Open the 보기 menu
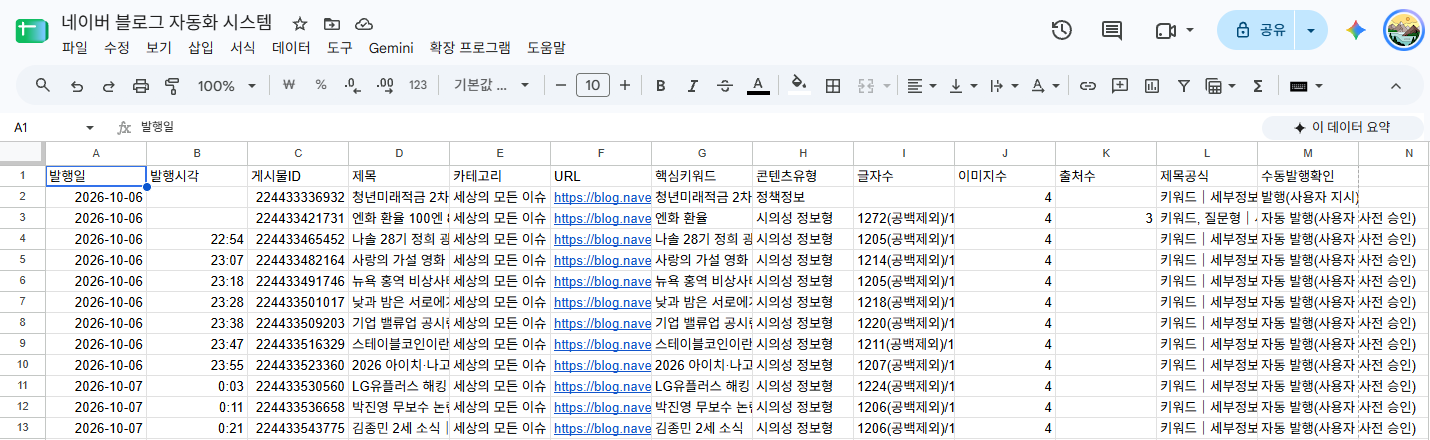This screenshot has height=440, width=1430. [159, 47]
